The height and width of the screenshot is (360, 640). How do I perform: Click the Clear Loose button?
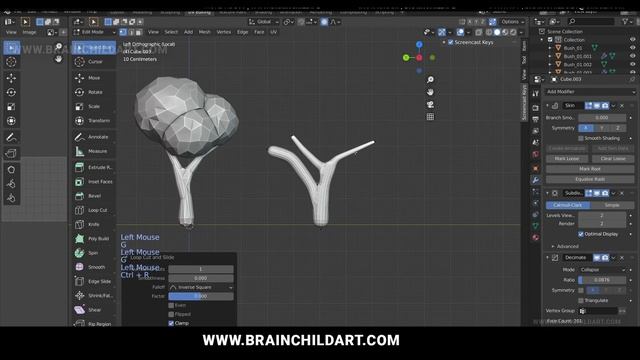pyautogui.click(x=613, y=159)
